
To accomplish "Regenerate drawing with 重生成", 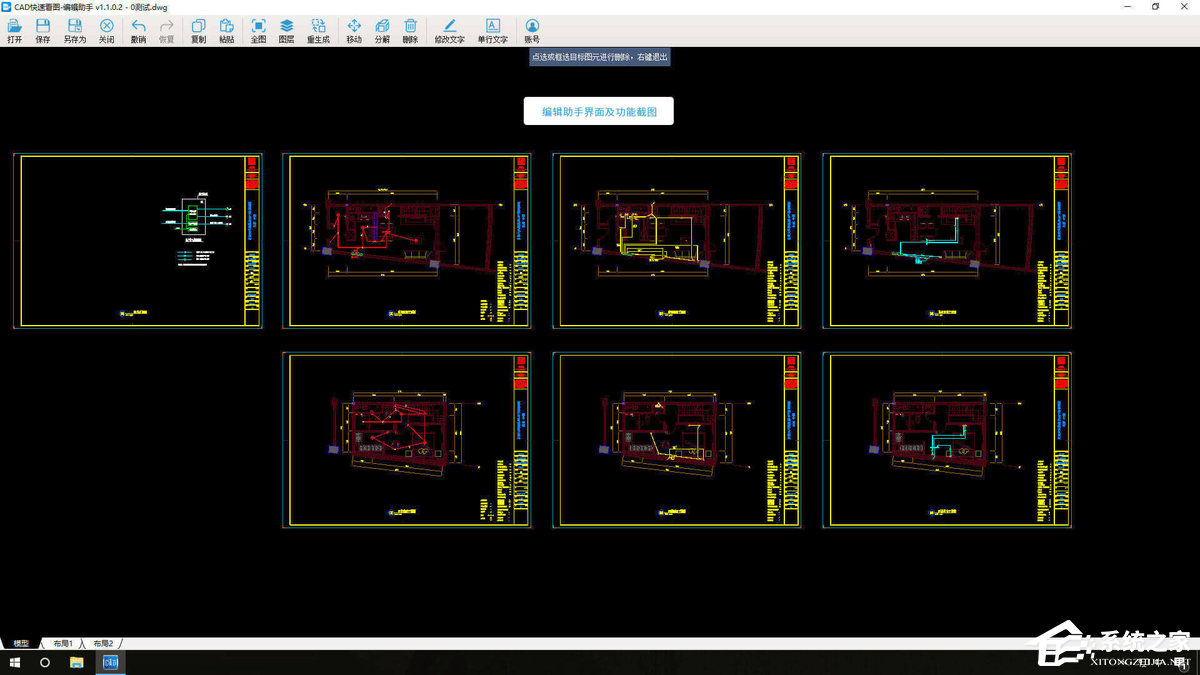I will pyautogui.click(x=318, y=31).
